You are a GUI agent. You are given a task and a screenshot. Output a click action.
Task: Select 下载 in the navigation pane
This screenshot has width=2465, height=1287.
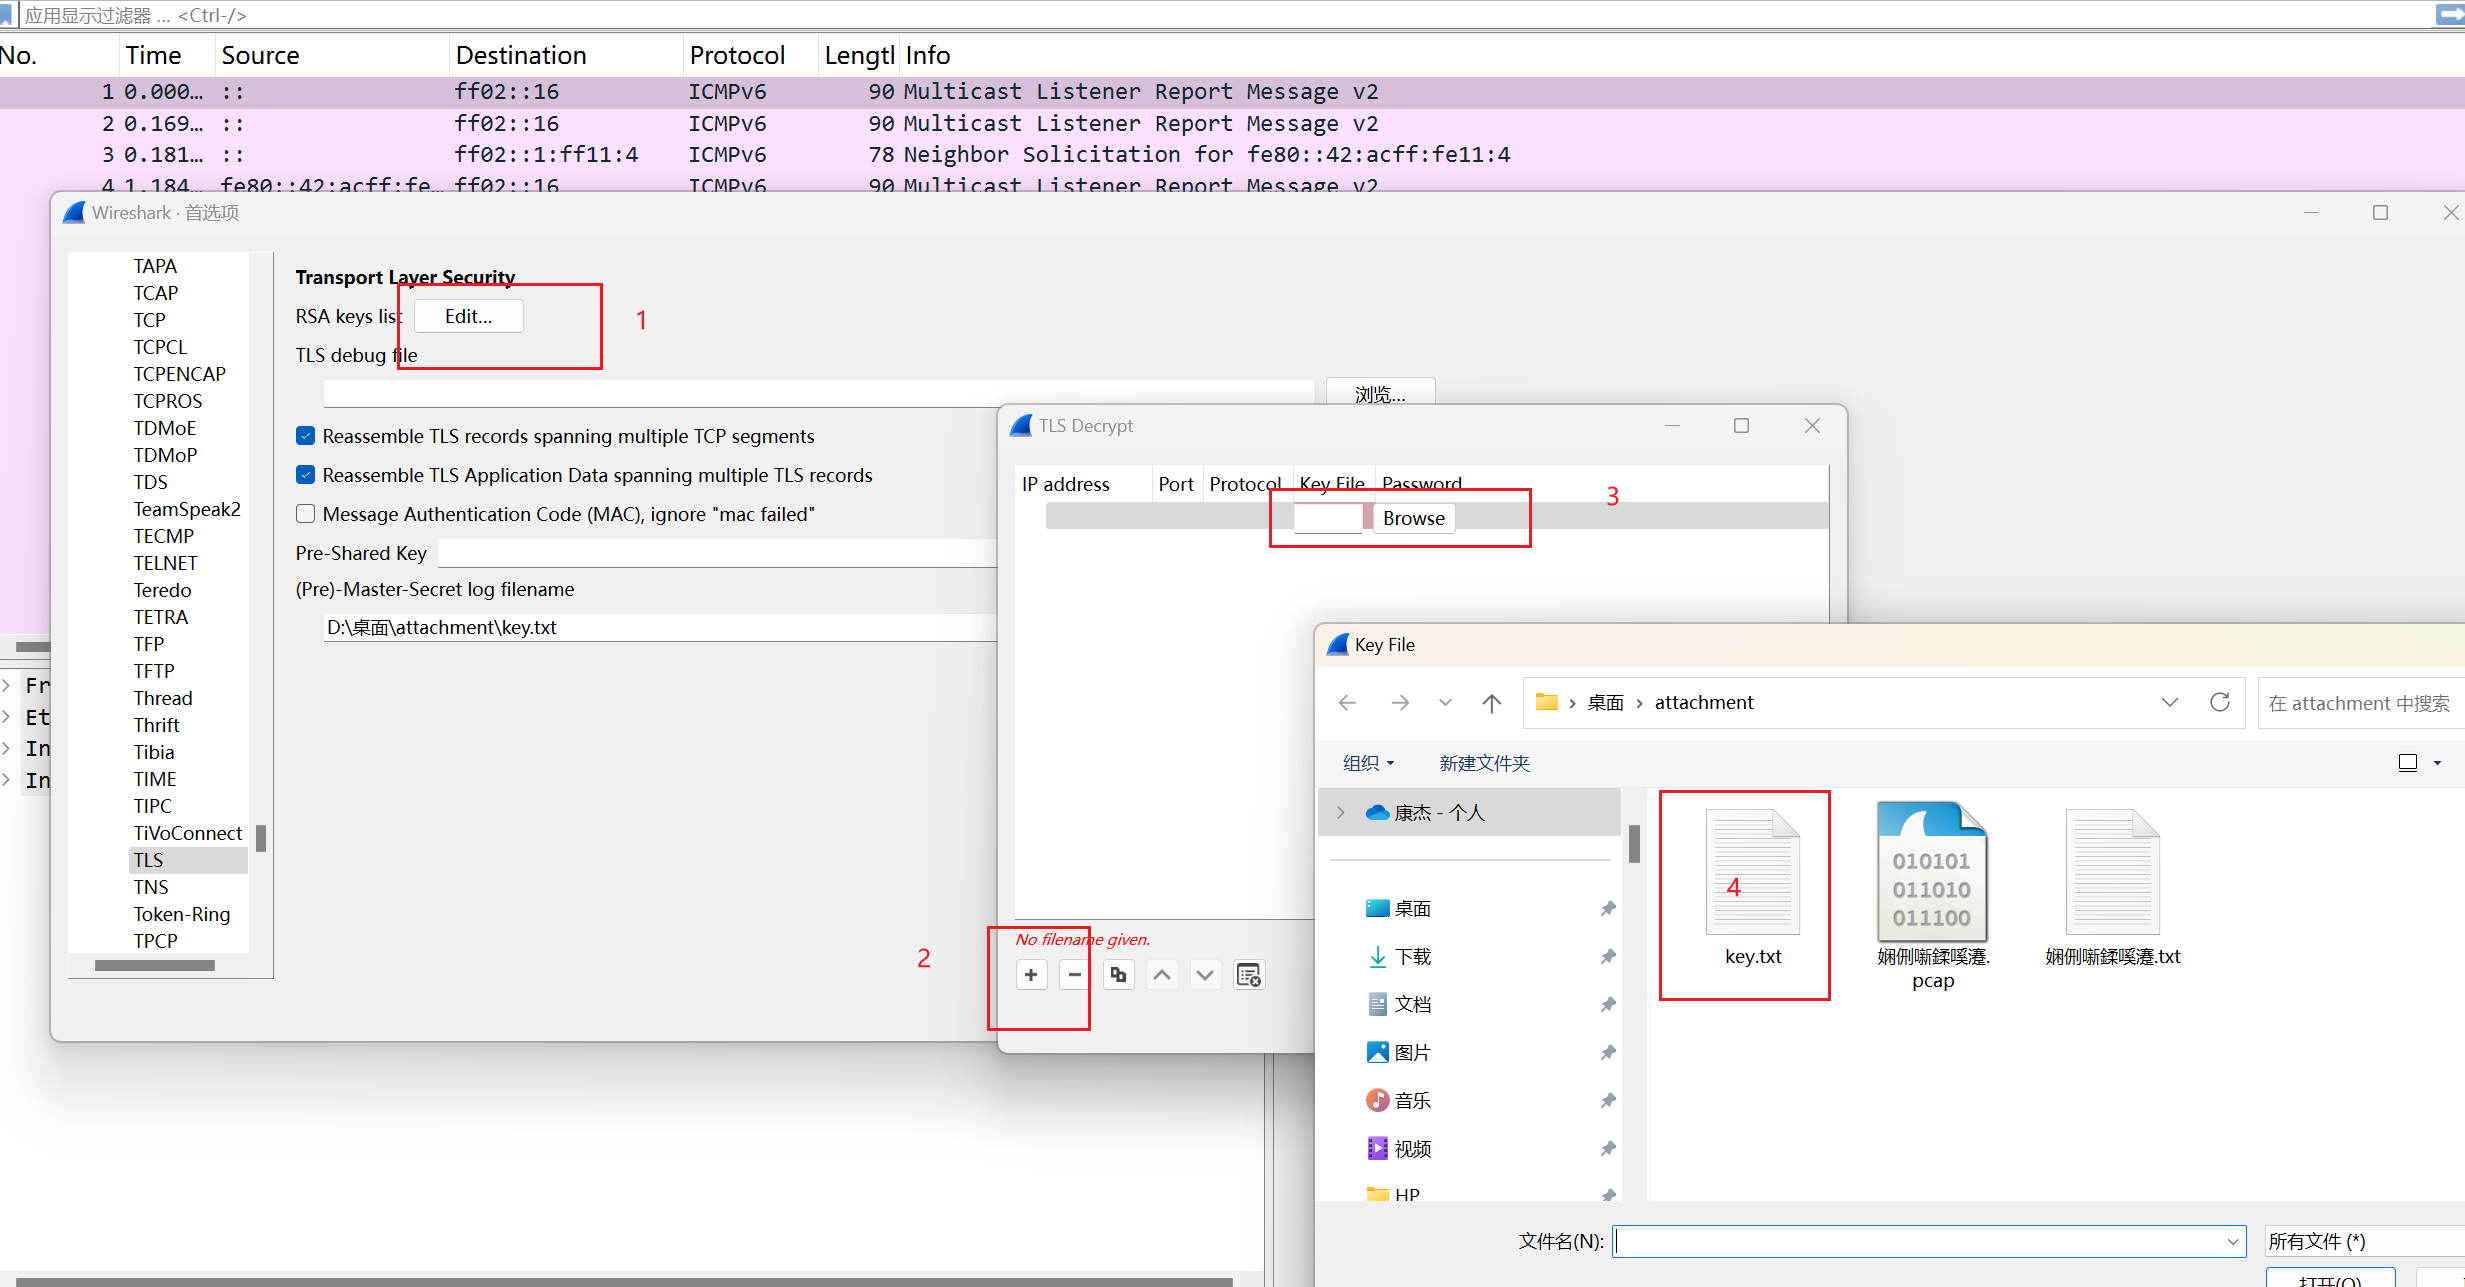tap(1412, 957)
